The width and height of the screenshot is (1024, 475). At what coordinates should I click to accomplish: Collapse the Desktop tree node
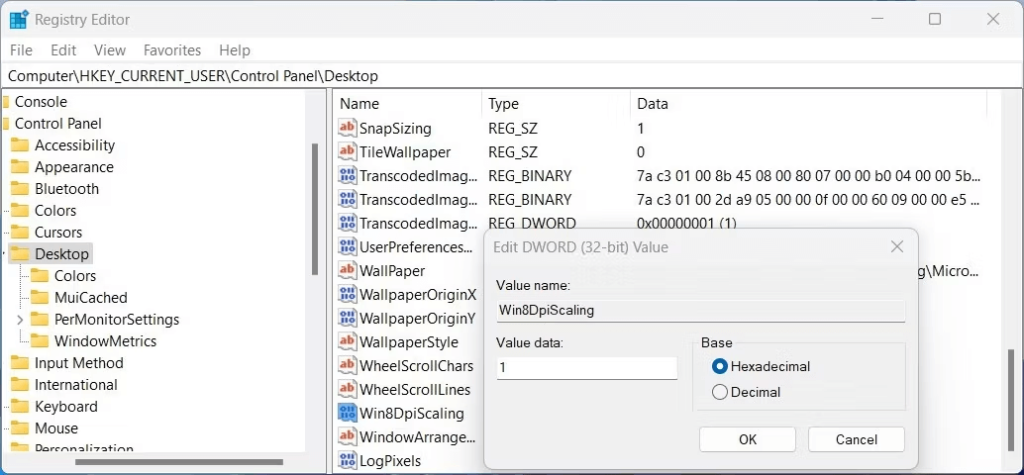tap(4, 255)
